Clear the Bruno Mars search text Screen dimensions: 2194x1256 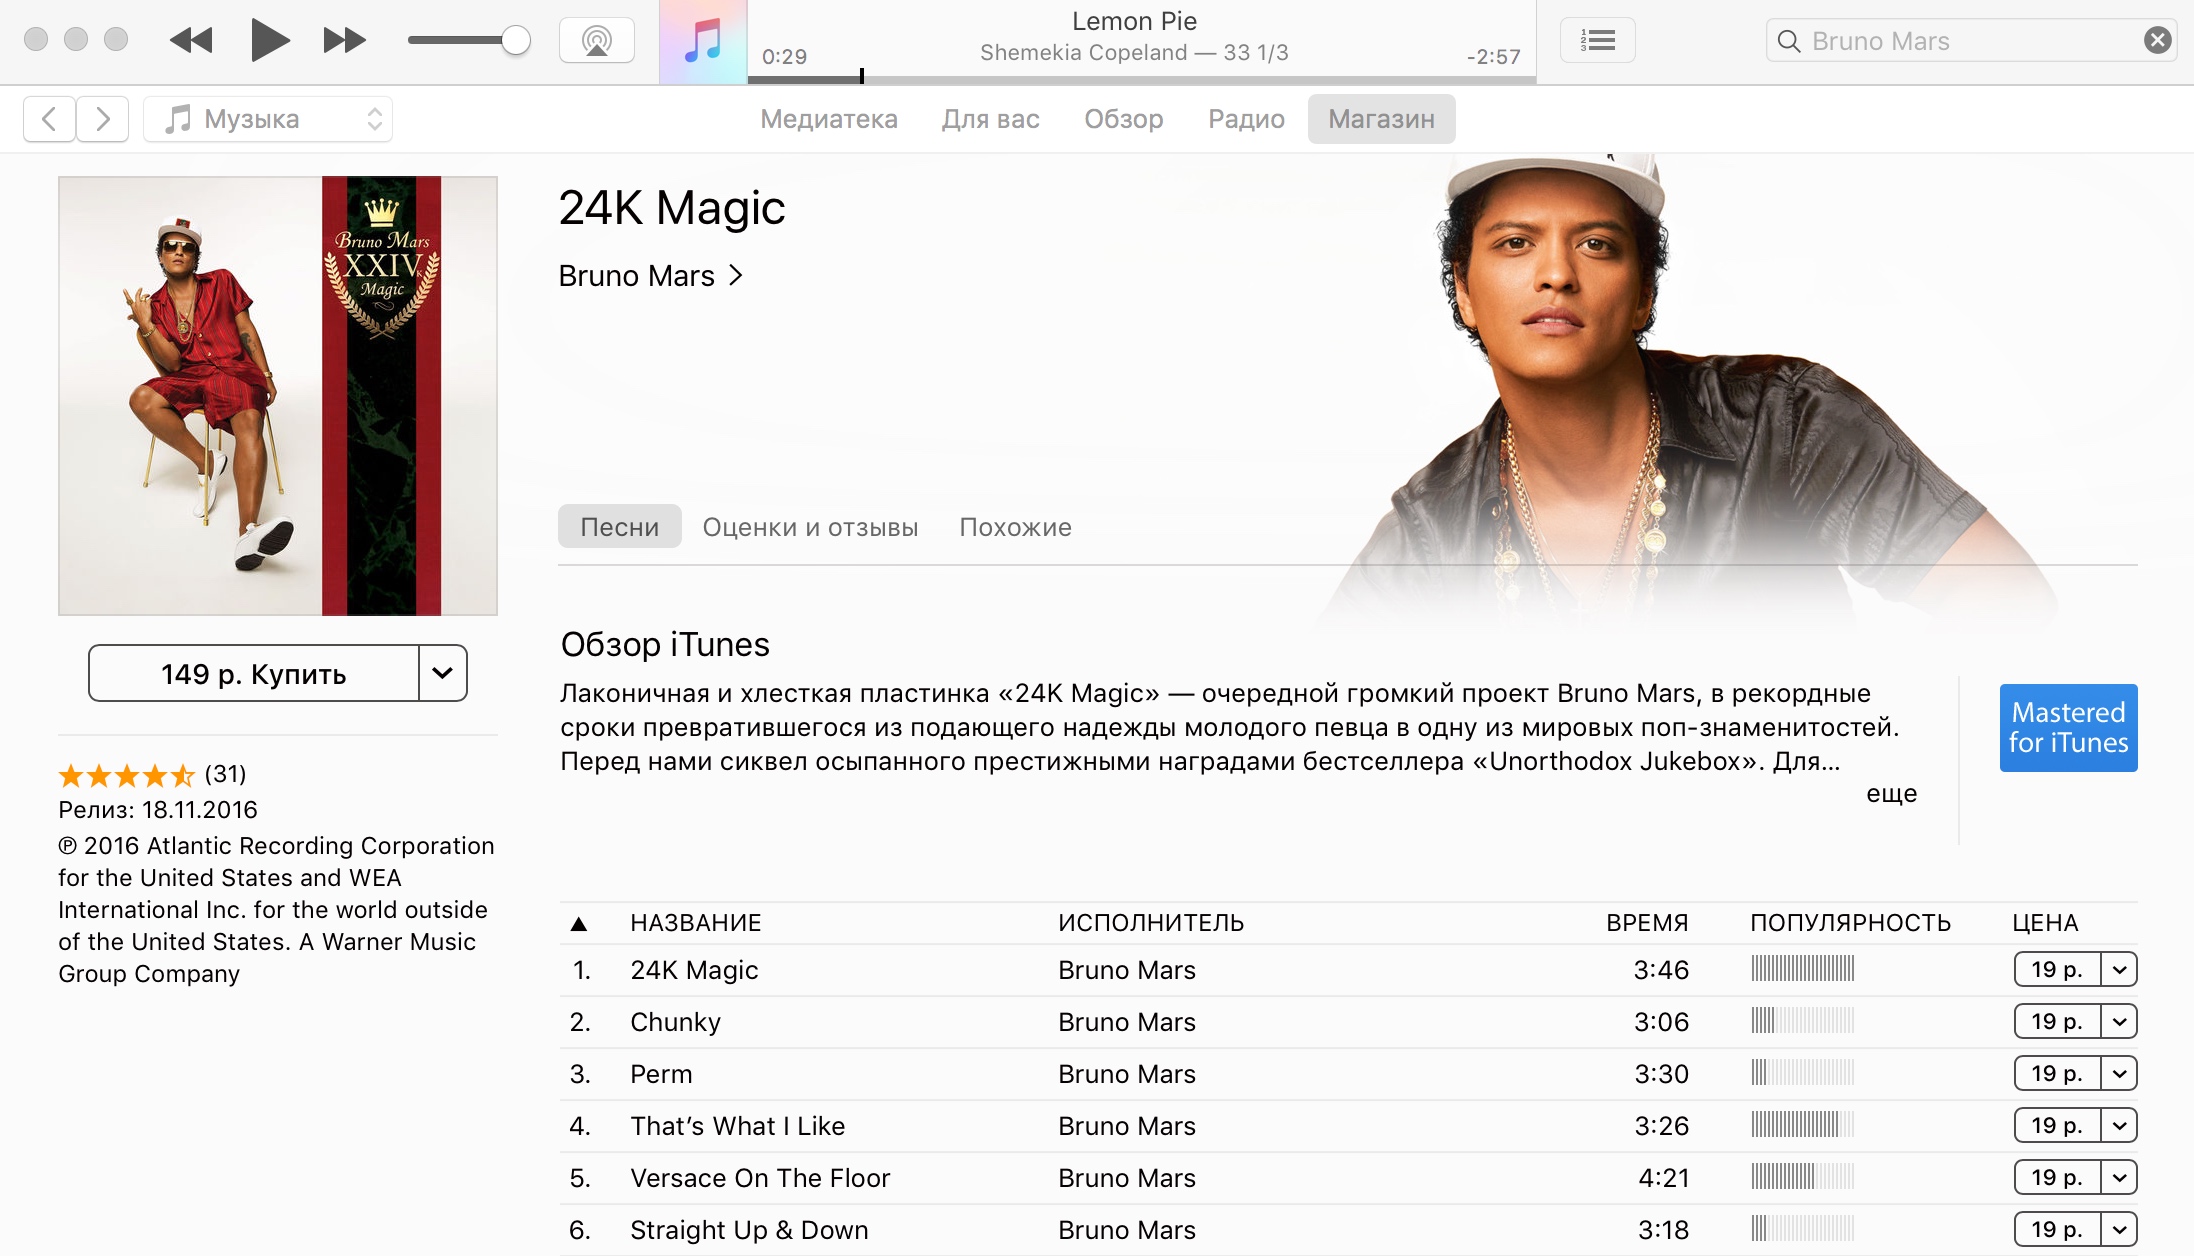click(2157, 40)
